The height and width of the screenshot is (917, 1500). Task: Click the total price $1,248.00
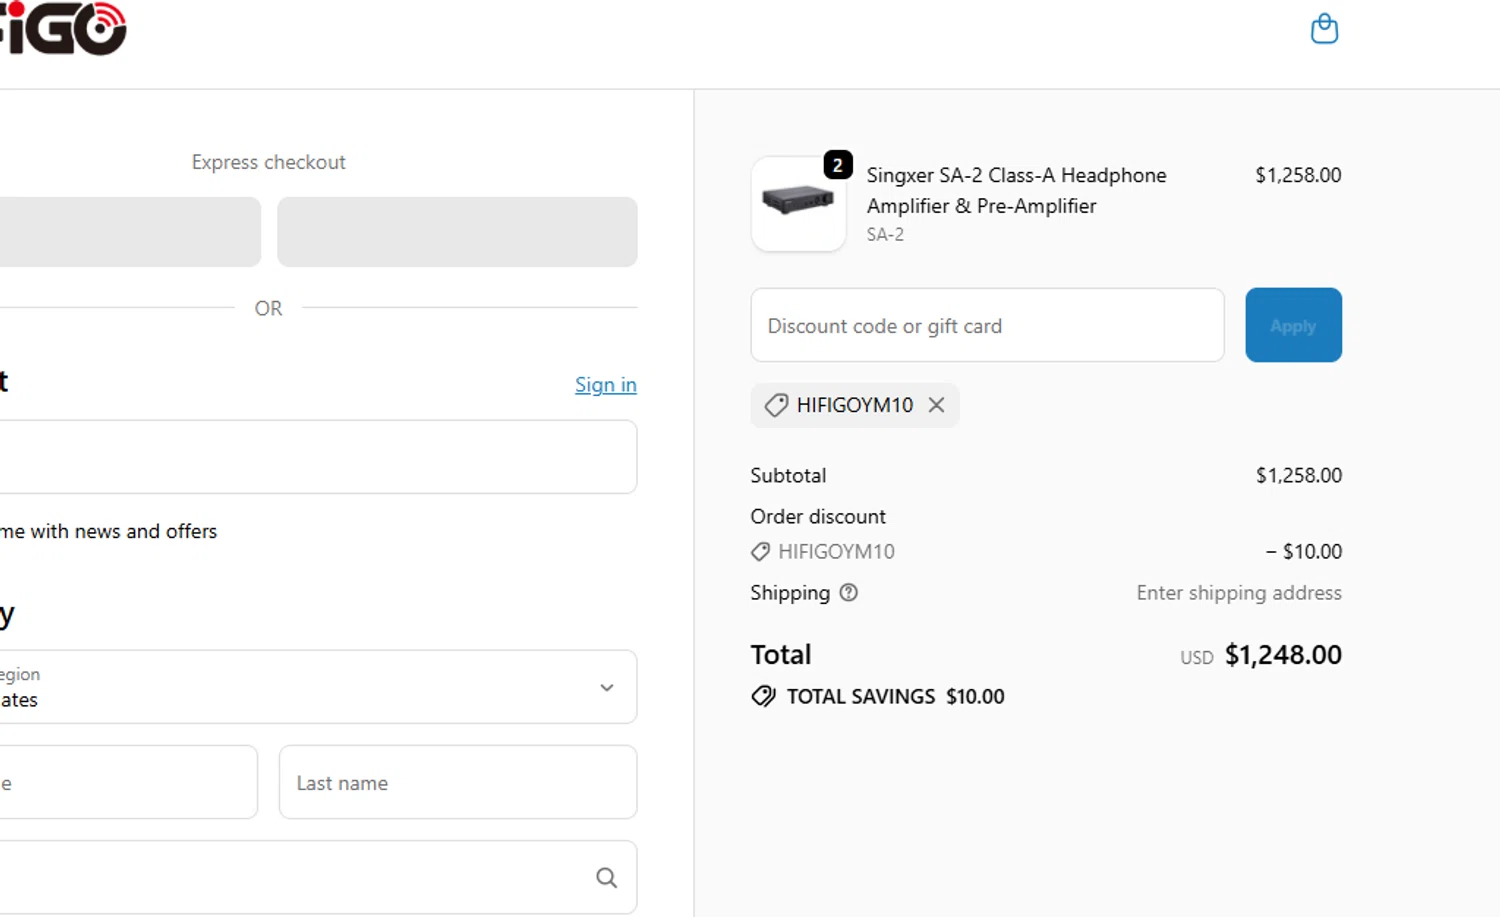1283,655
